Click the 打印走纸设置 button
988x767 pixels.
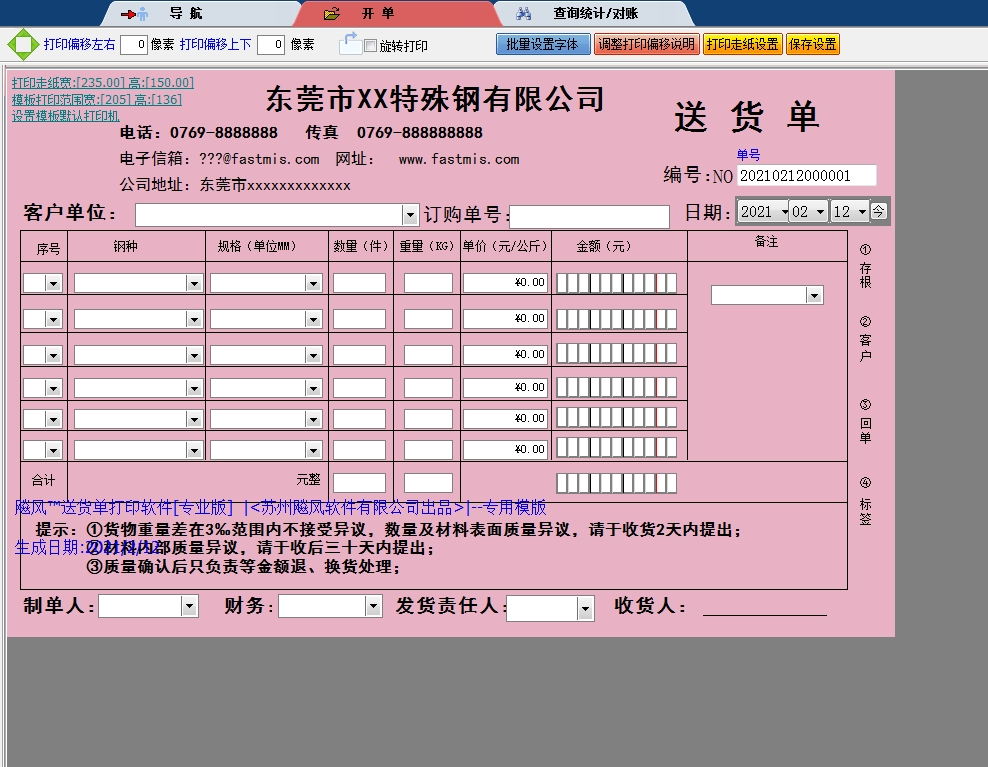[x=742, y=45]
